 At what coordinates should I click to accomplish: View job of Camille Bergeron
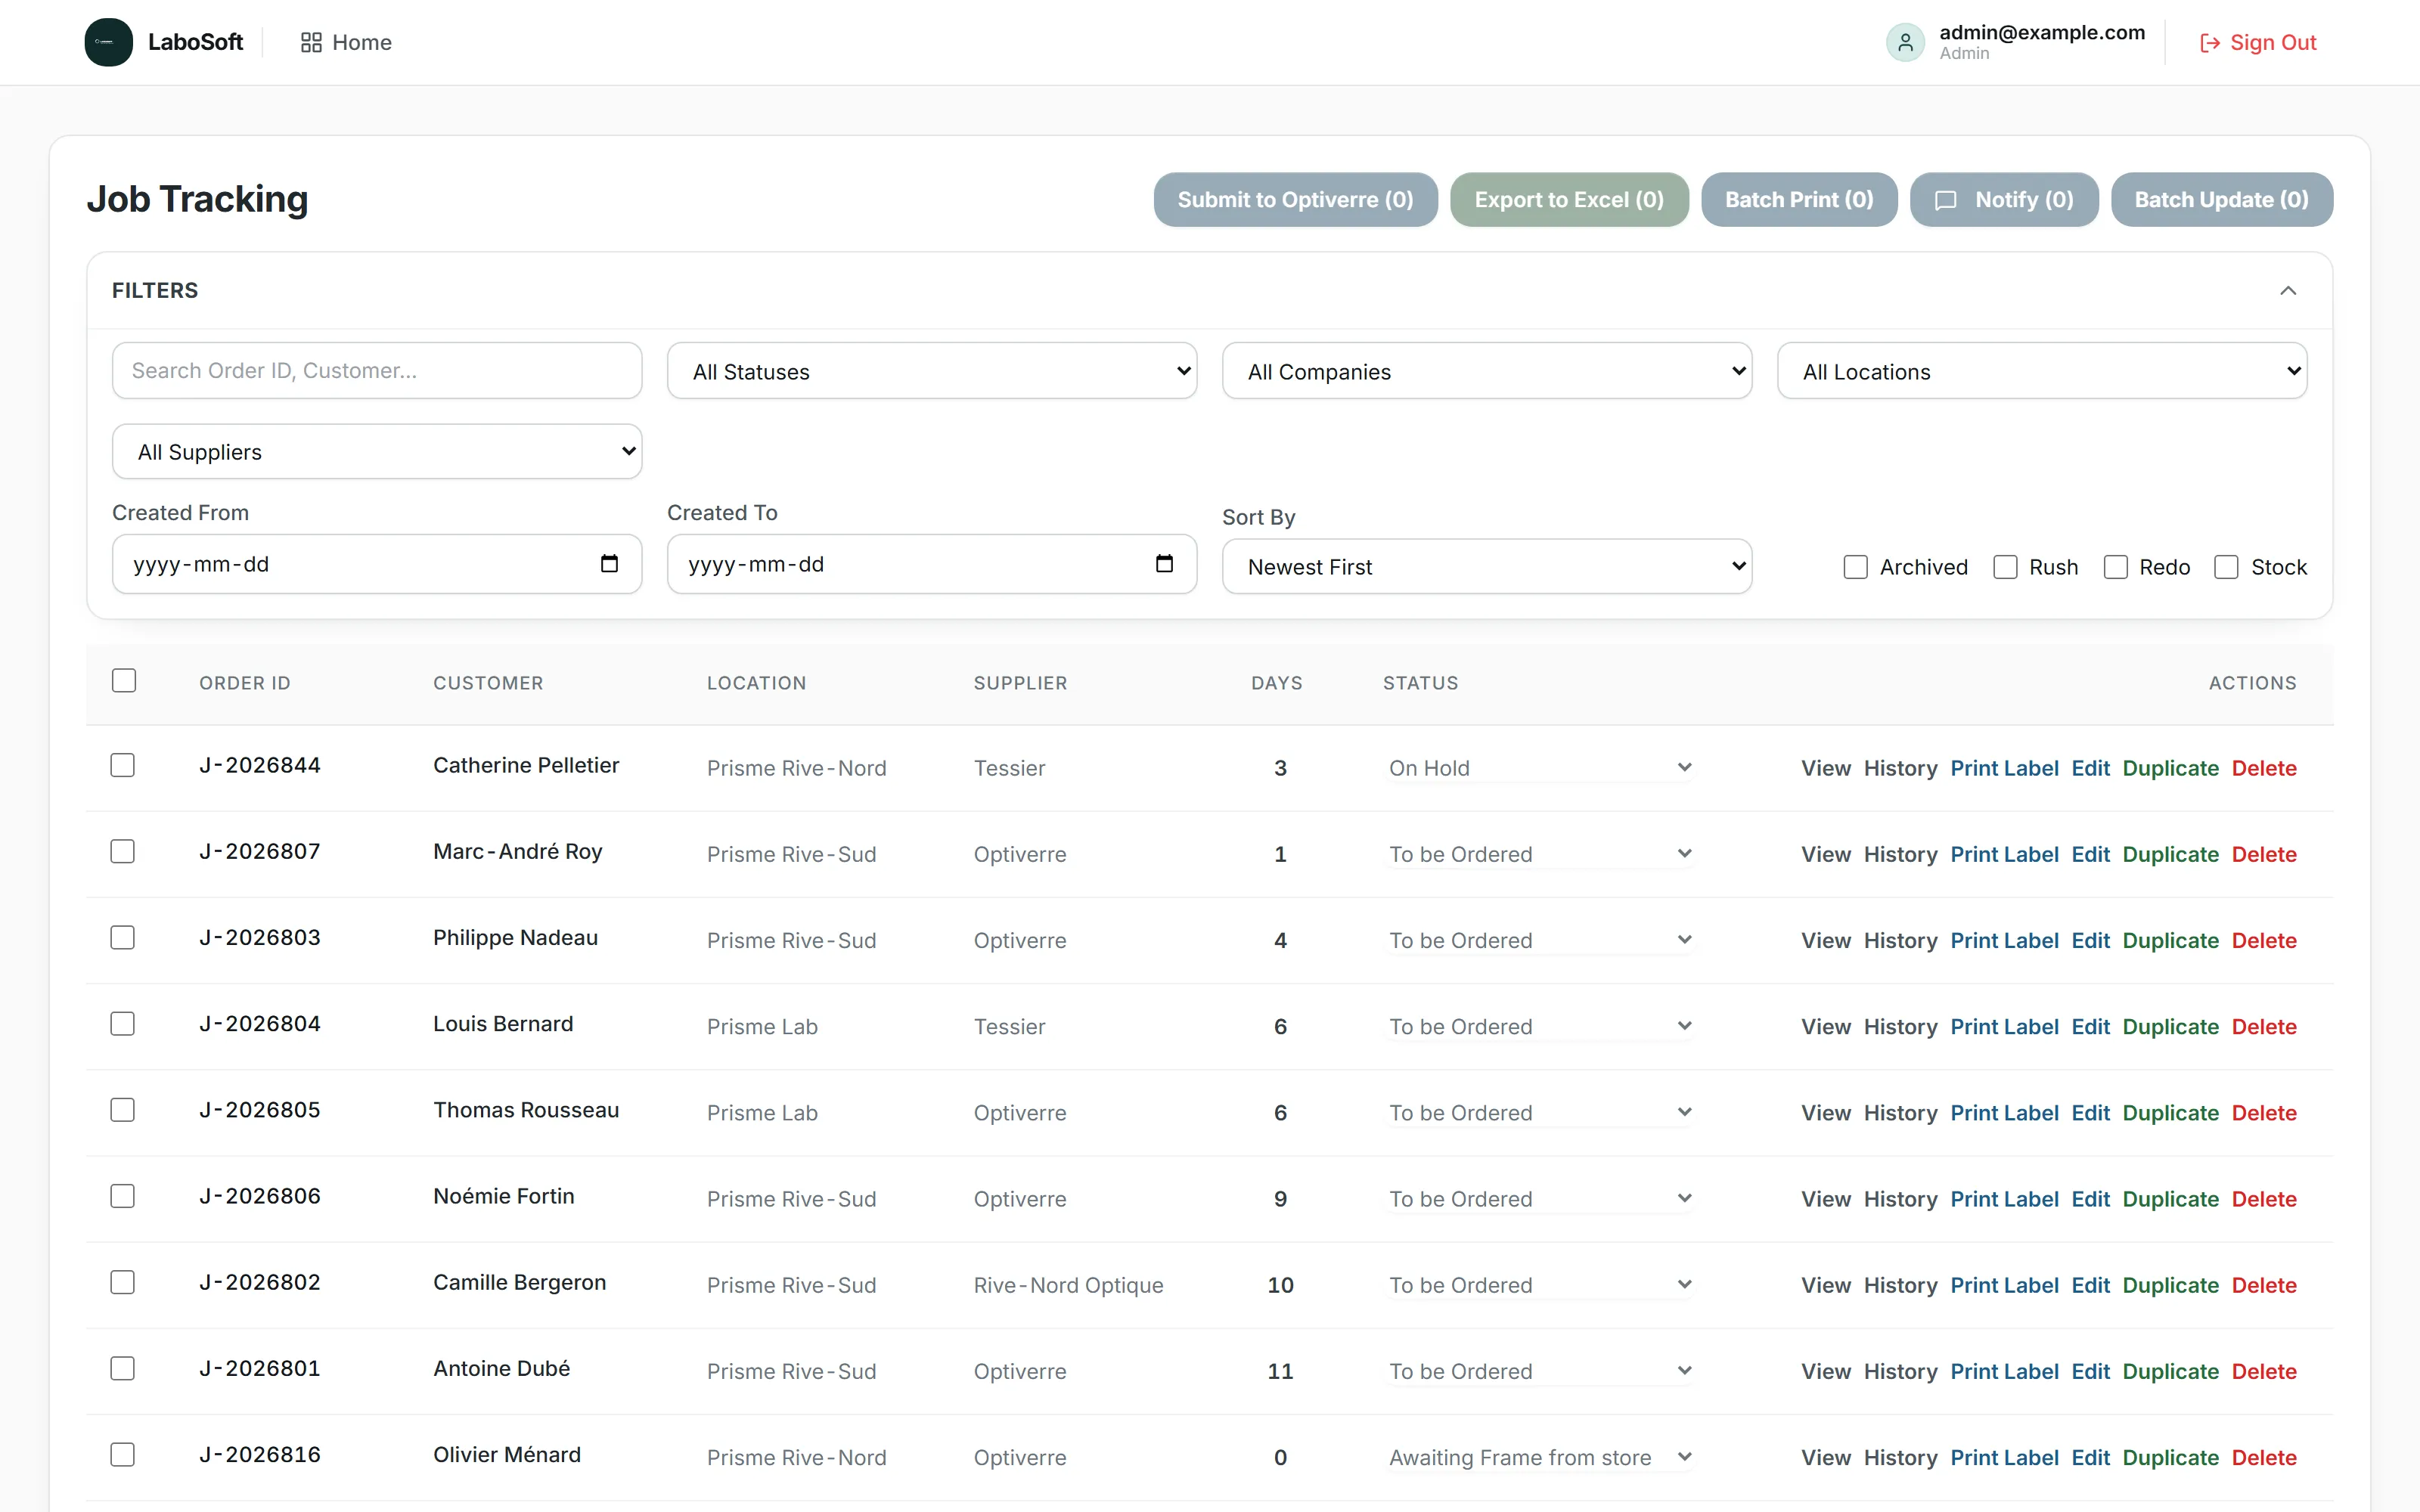[1826, 1285]
